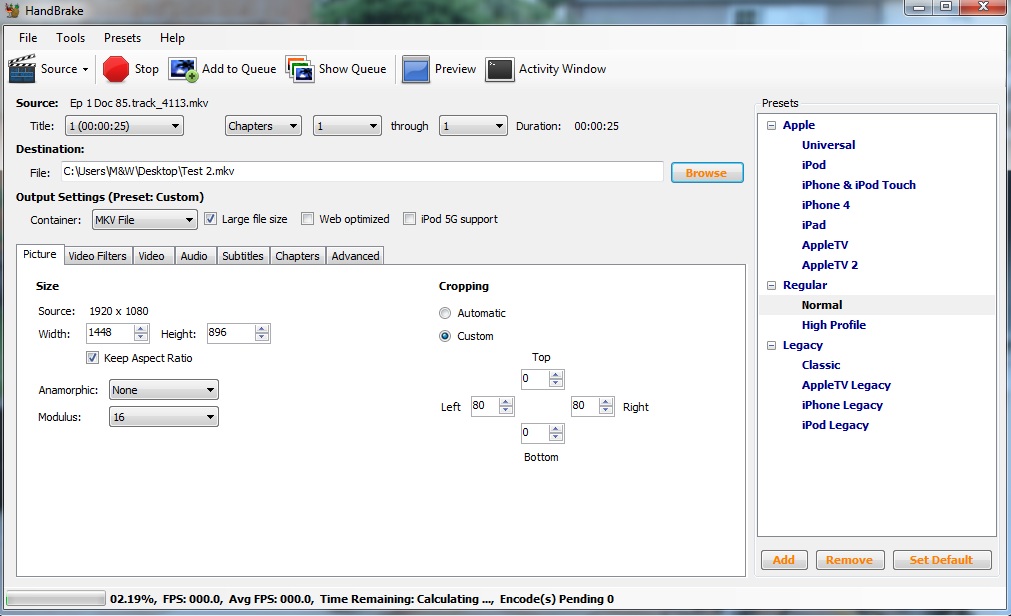Click the Left crop value field
The image size is (1011, 616).
(x=485, y=406)
